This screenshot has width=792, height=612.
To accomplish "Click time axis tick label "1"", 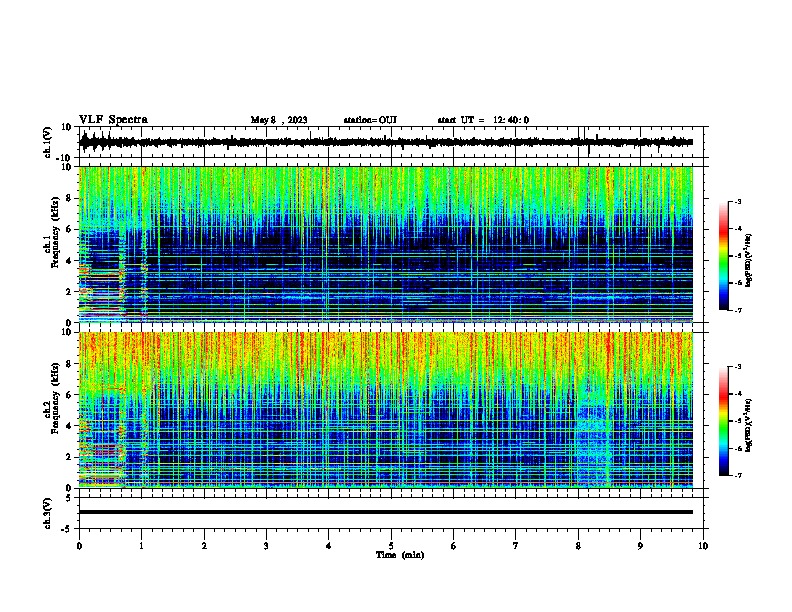I will [x=141, y=546].
